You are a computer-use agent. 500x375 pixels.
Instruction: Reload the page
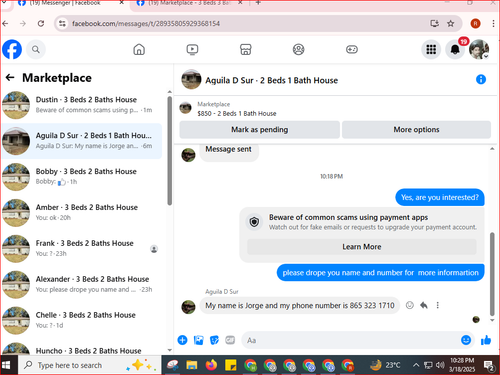point(41,23)
